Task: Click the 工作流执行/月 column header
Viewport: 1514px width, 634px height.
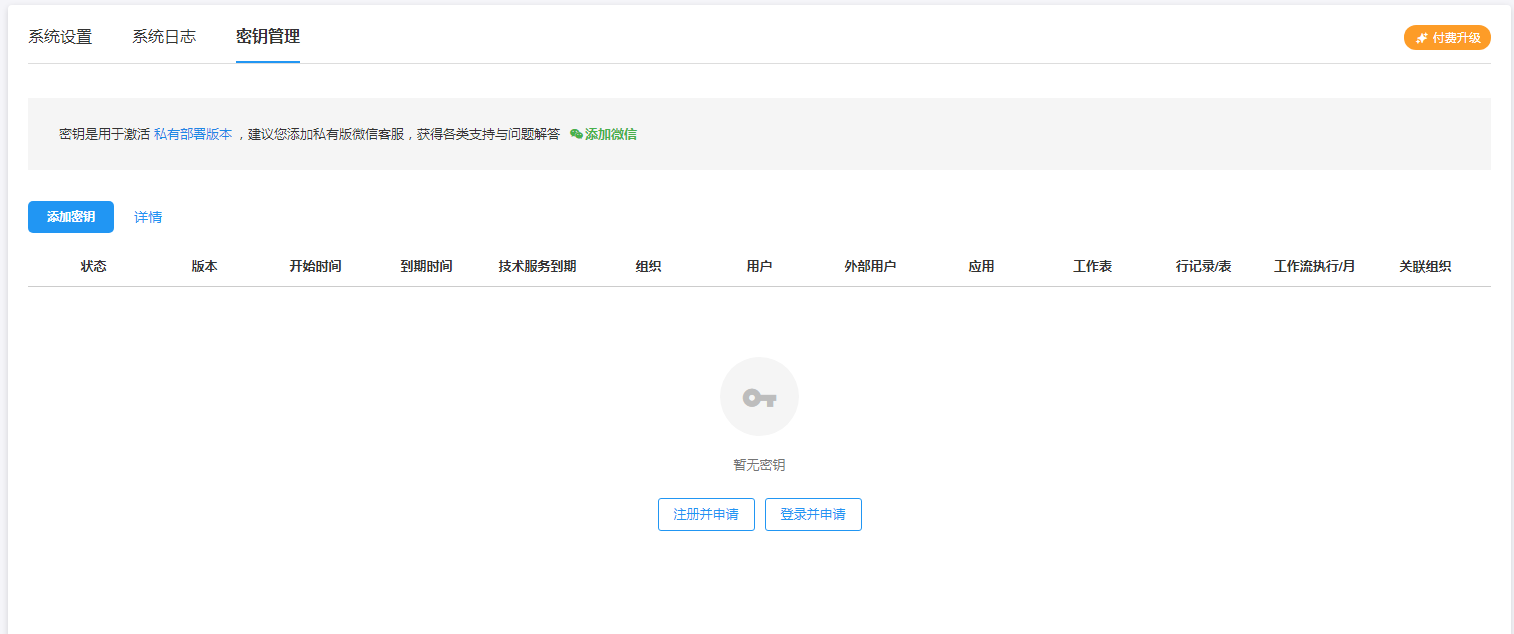Action: coord(1314,267)
